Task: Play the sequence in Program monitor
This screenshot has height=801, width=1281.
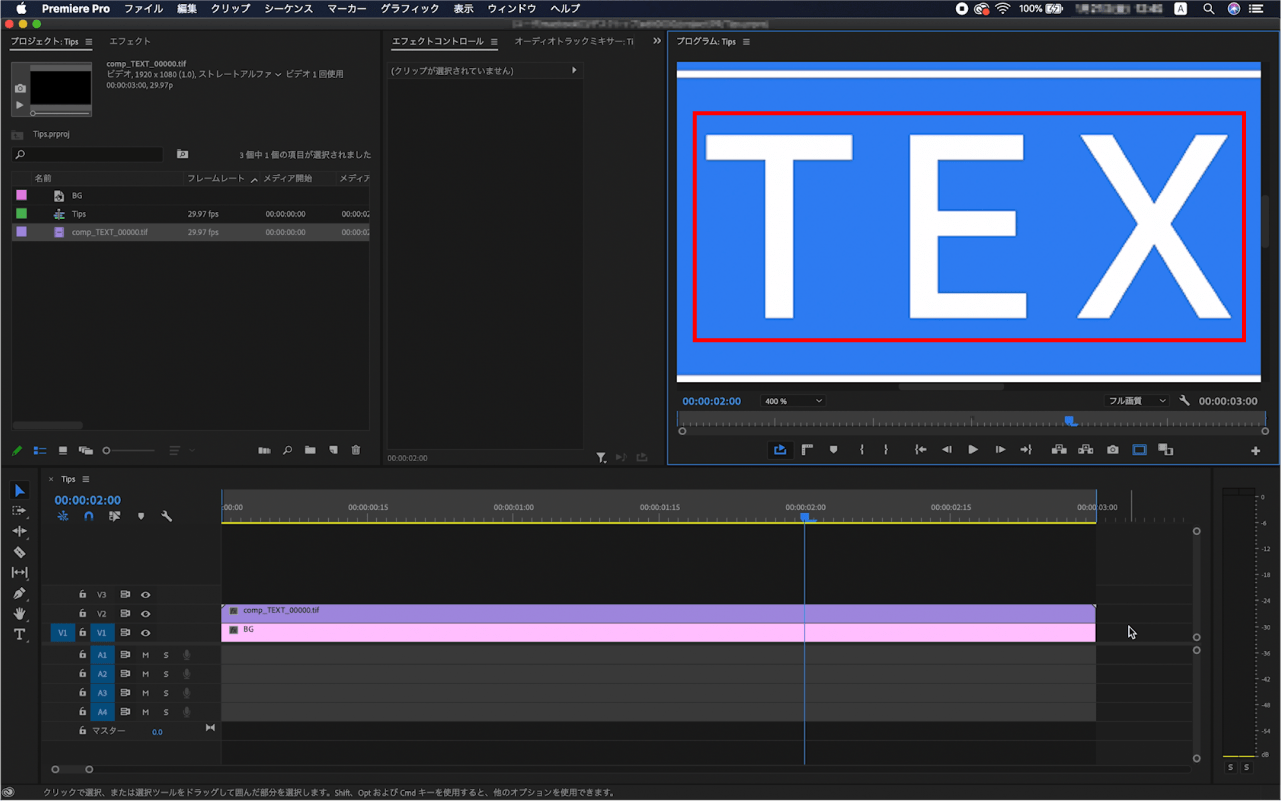Action: [x=973, y=450]
